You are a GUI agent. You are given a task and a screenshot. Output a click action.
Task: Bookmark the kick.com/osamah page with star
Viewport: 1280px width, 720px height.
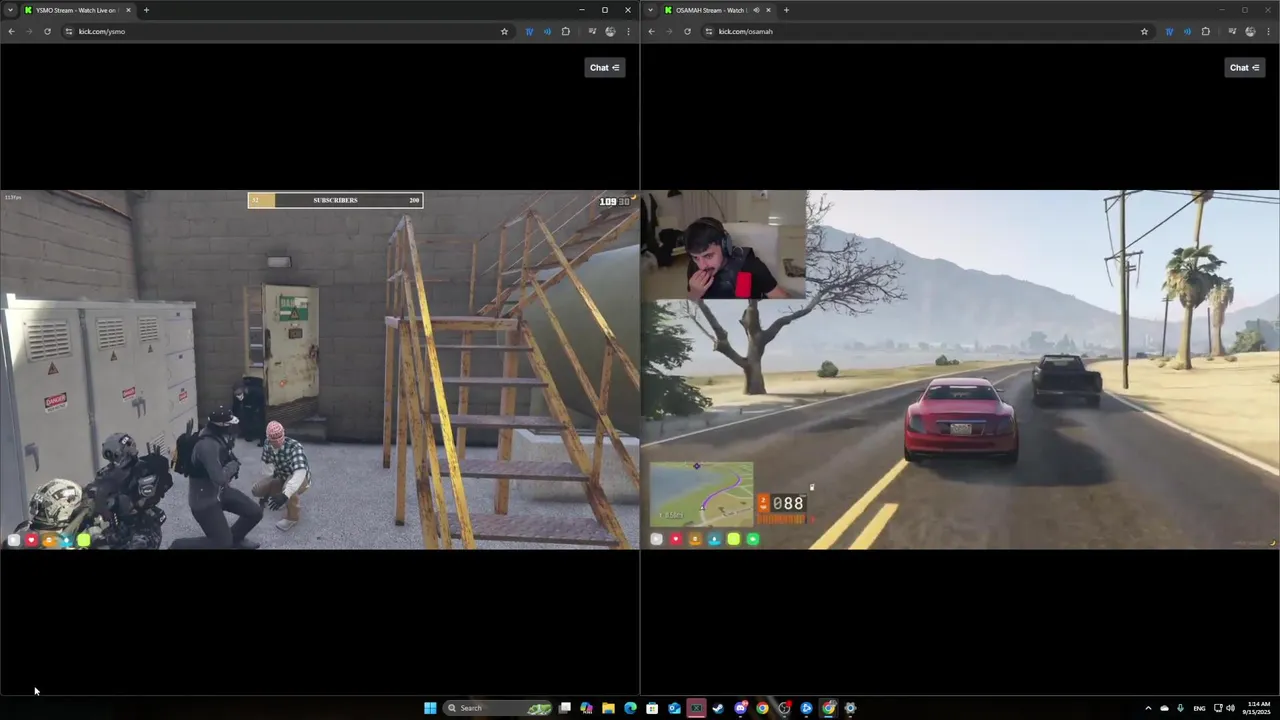tap(1144, 31)
